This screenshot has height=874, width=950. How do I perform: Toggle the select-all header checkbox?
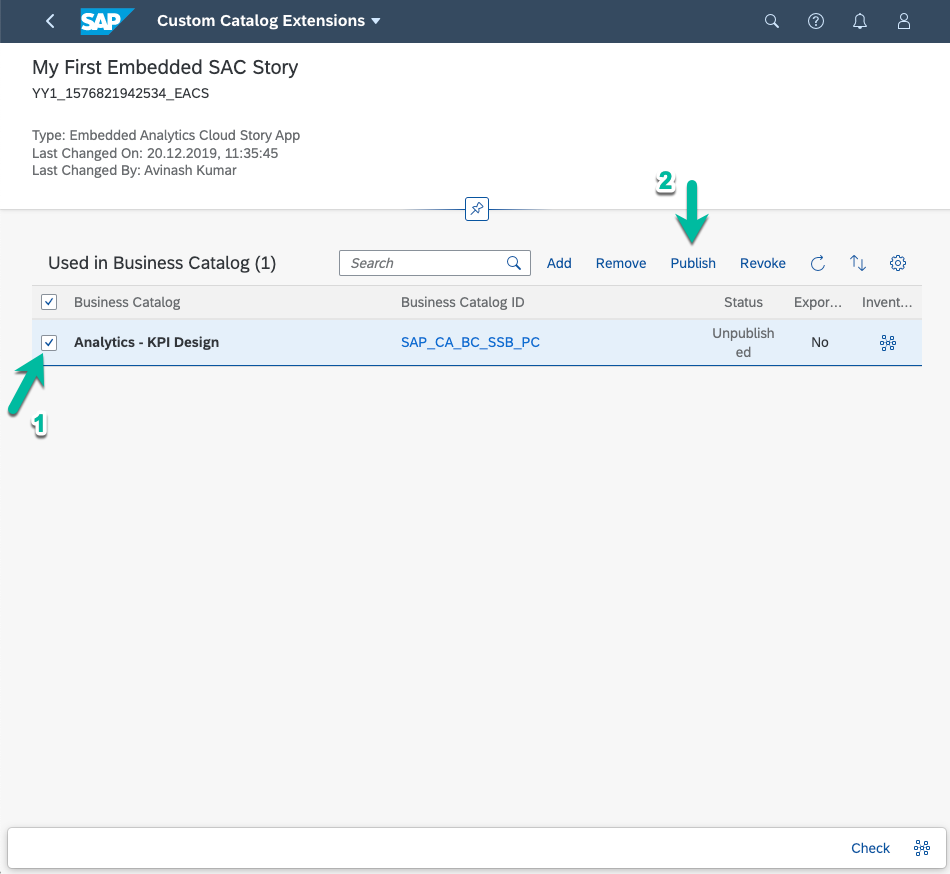pyautogui.click(x=50, y=302)
